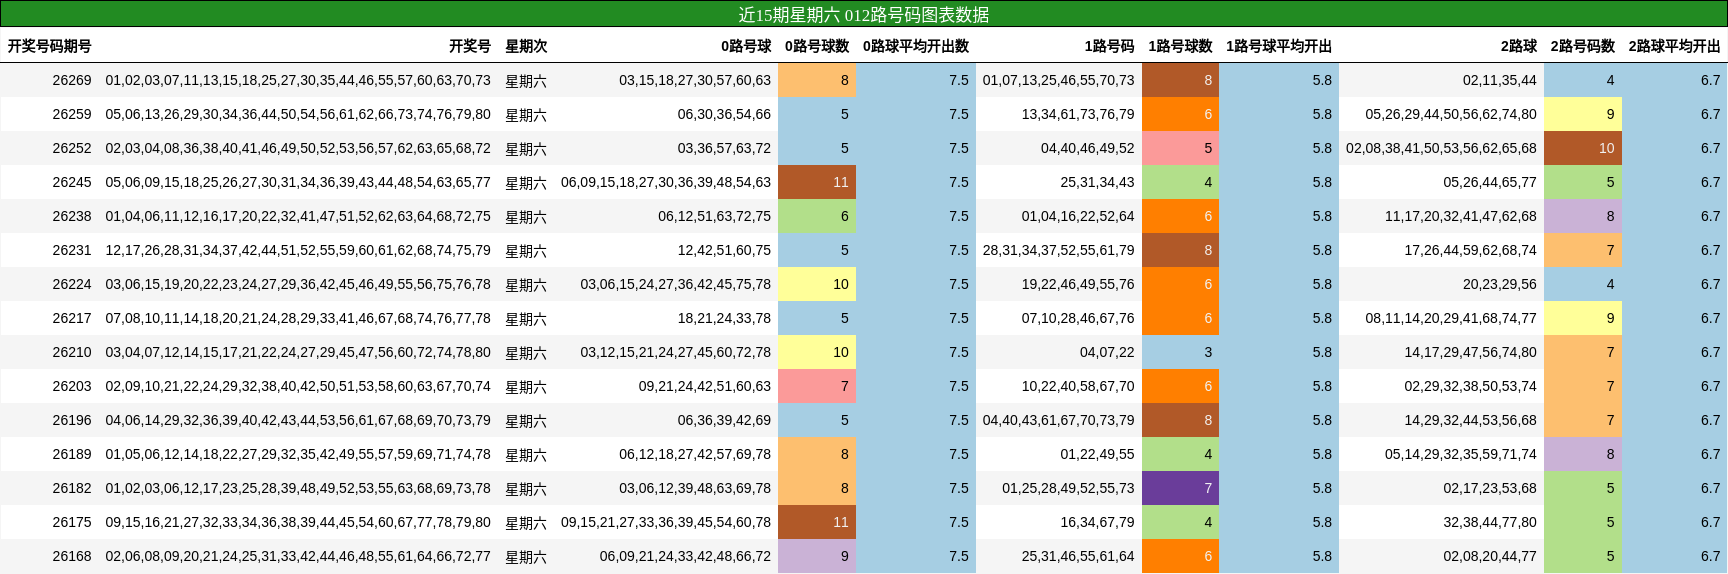Click 0路号球数 value 7 in row 26203
Image resolution: width=1728 pixels, height=574 pixels.
click(x=817, y=386)
